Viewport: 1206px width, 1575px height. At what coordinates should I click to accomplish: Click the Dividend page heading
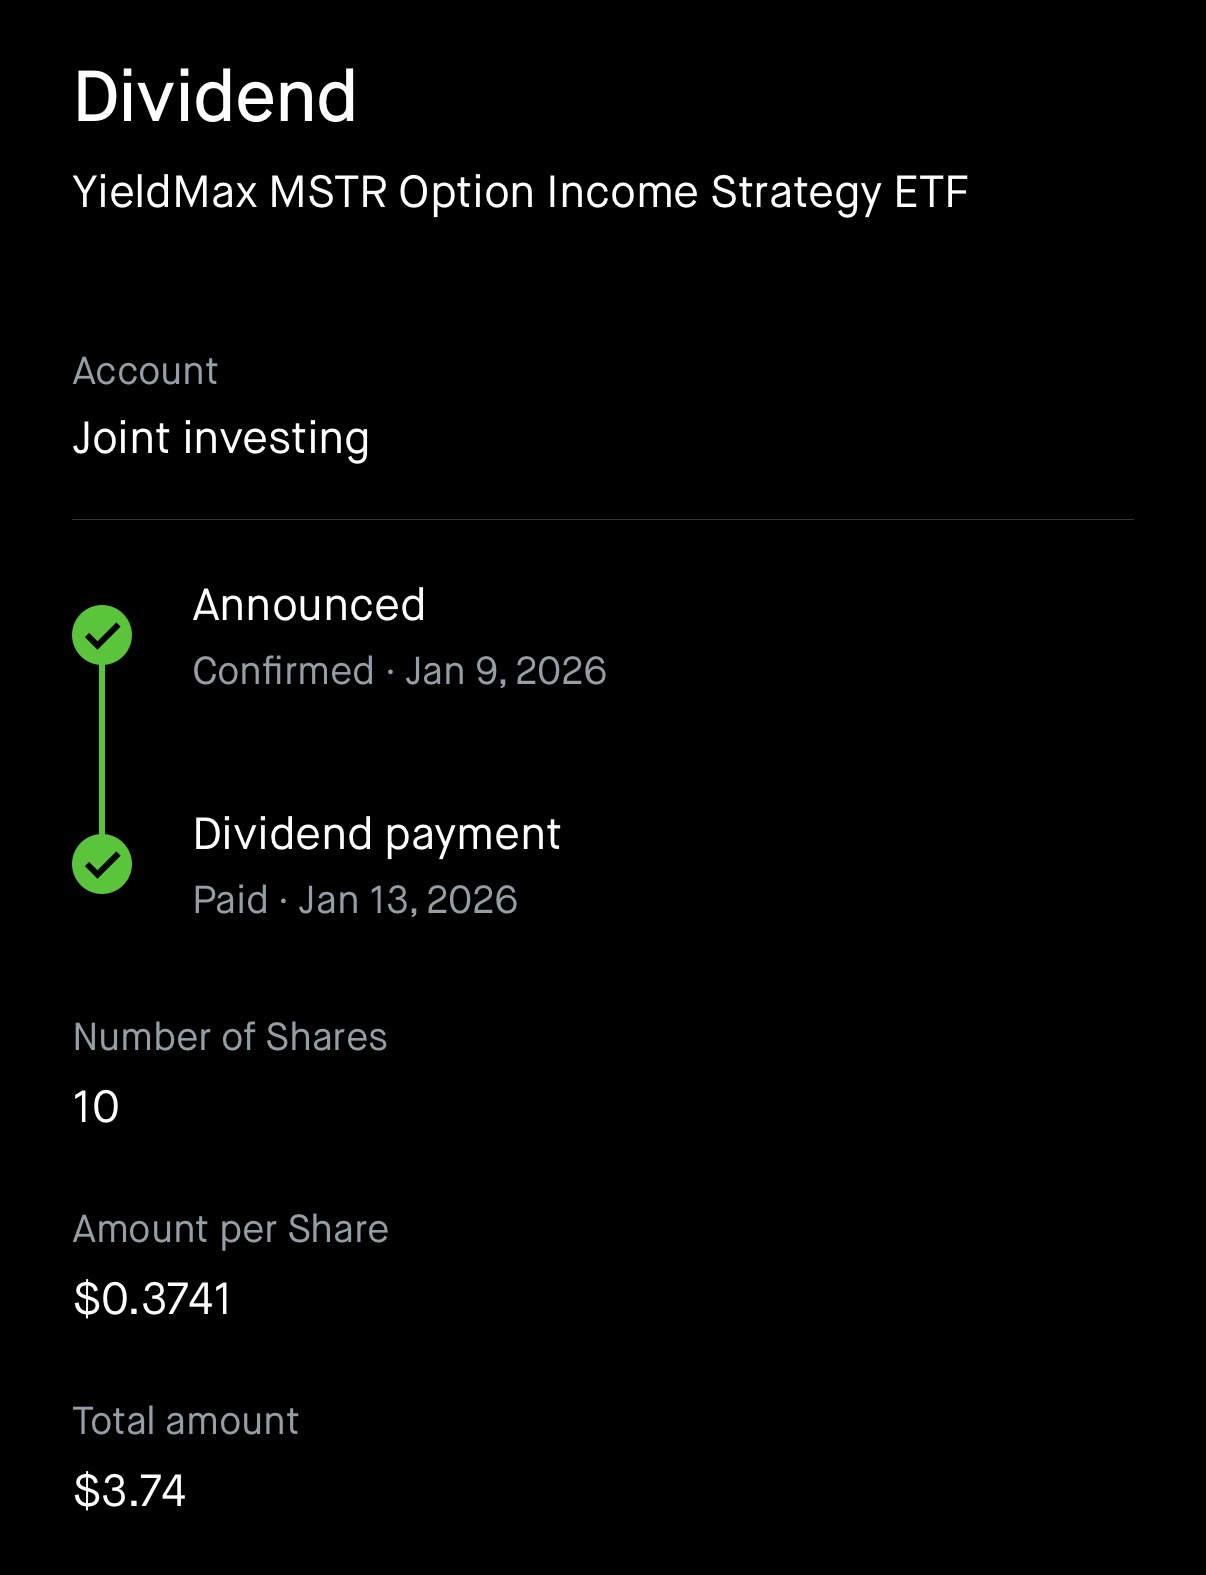[x=215, y=97]
